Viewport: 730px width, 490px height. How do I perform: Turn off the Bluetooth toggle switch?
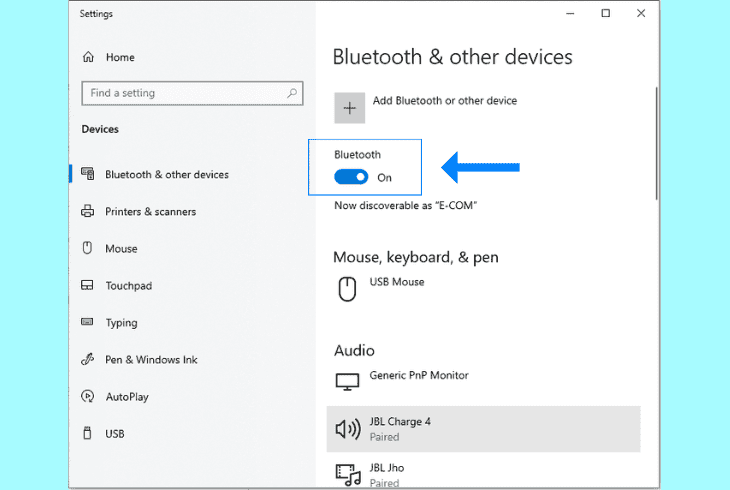tap(351, 177)
